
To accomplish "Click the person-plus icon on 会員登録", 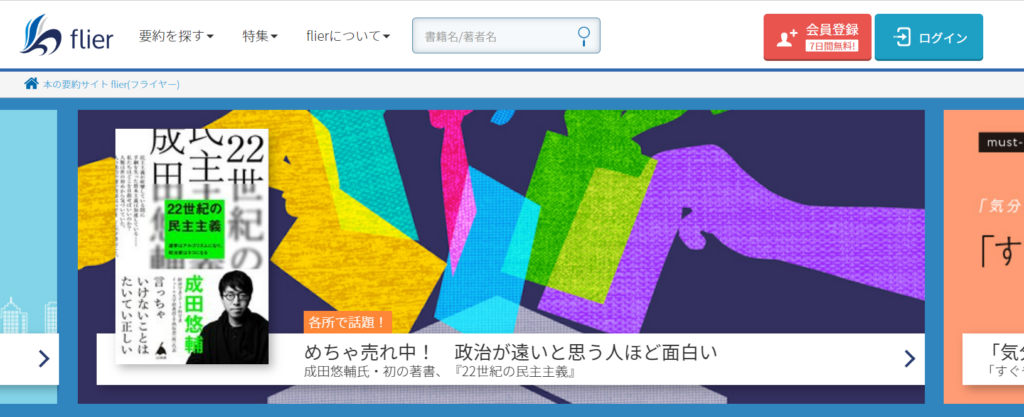I will pos(787,38).
